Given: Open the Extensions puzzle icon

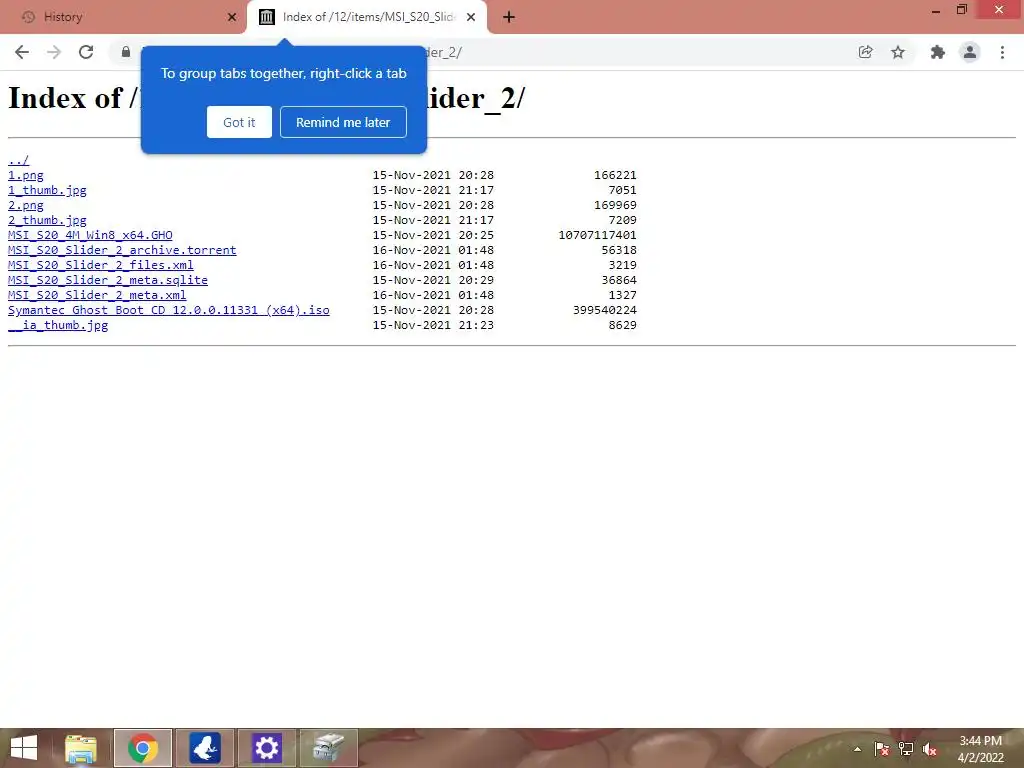Looking at the screenshot, I should click(x=938, y=52).
